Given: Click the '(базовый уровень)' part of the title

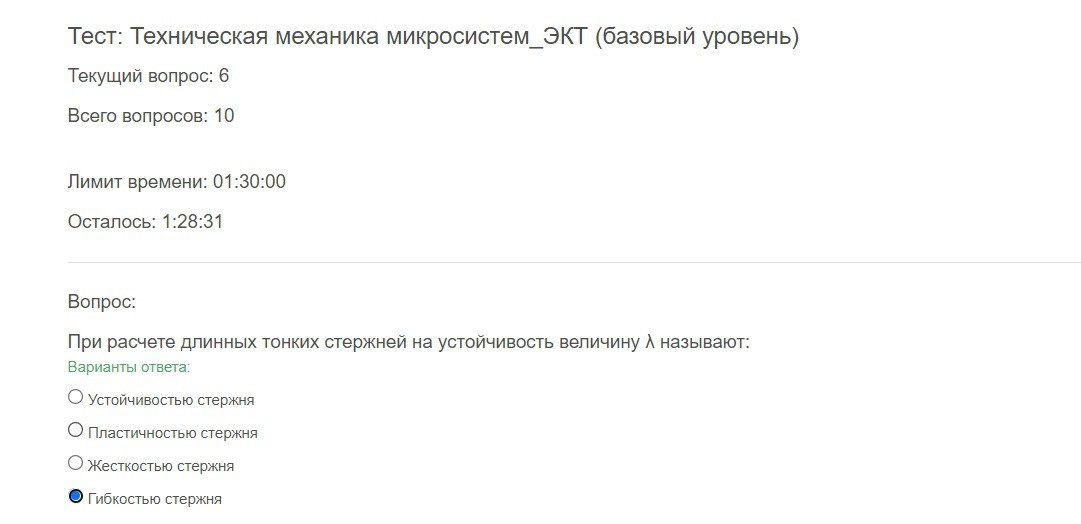Looking at the screenshot, I should 696,36.
